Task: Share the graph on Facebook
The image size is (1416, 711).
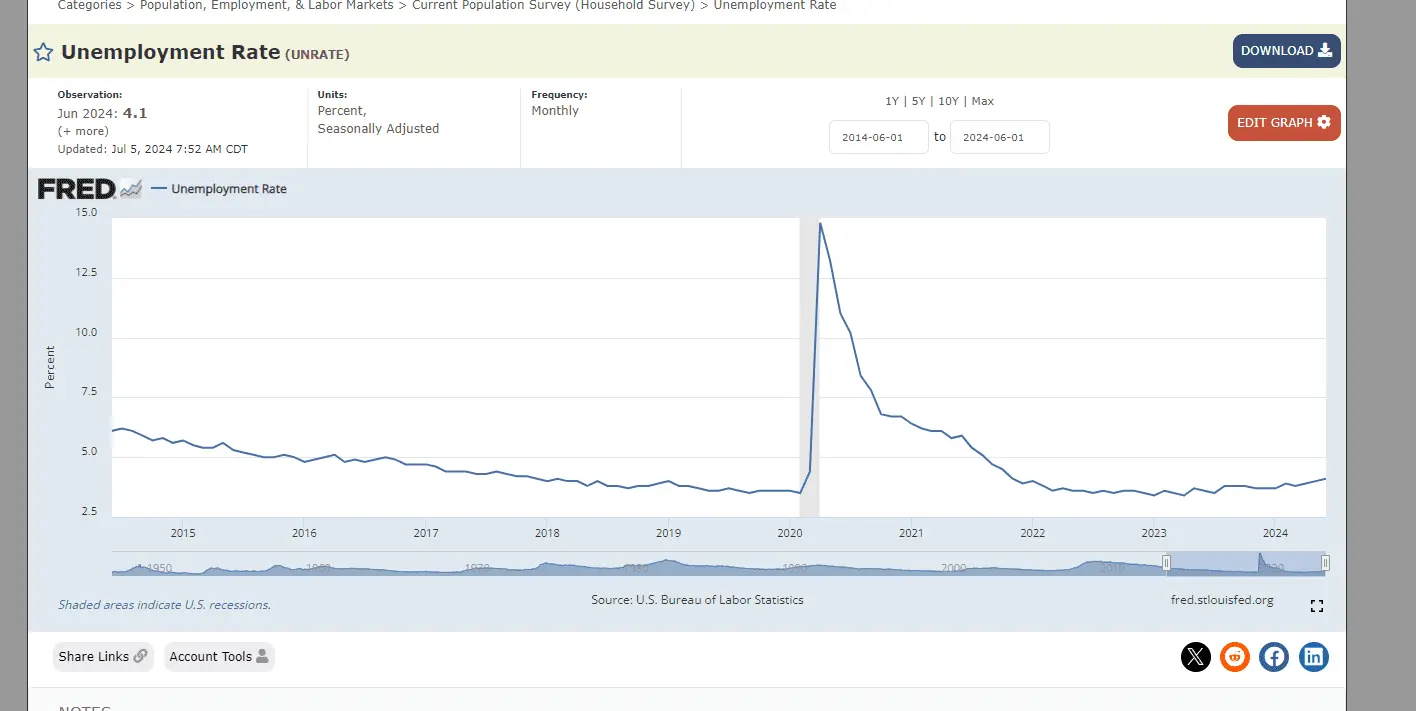Action: pyautogui.click(x=1274, y=657)
